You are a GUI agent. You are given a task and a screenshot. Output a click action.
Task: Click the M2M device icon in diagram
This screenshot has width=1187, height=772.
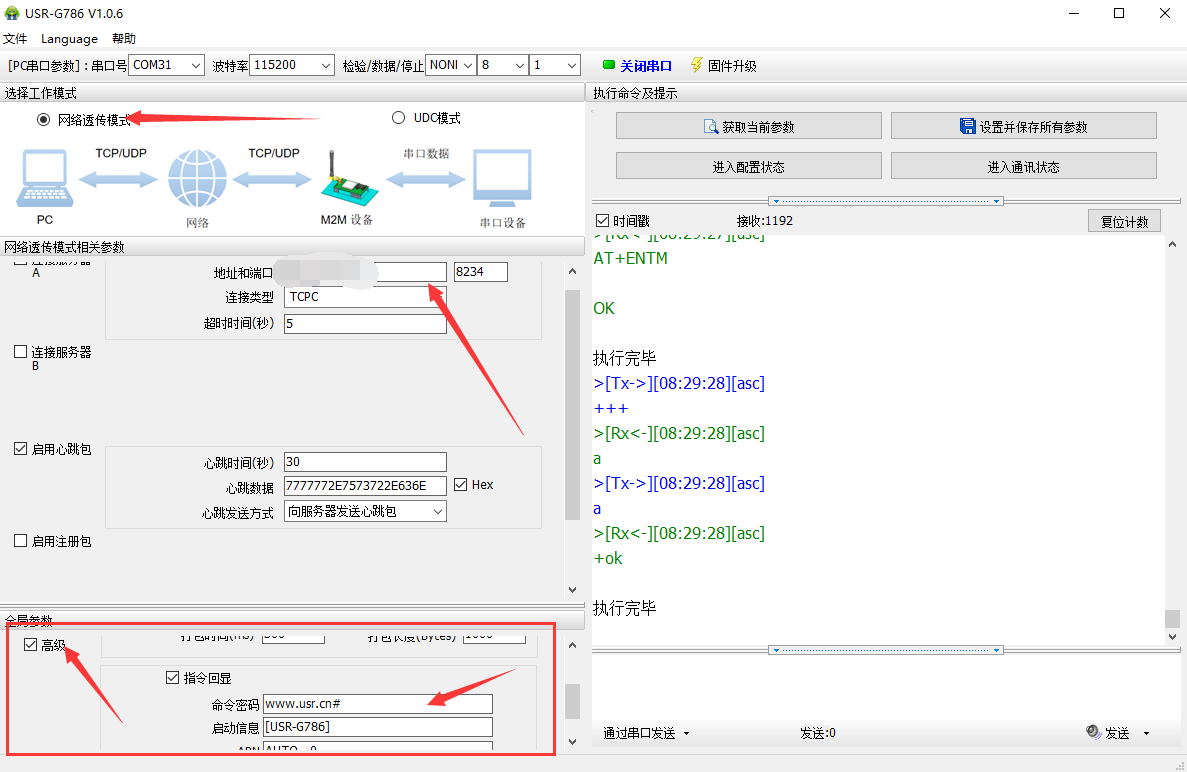click(345, 180)
